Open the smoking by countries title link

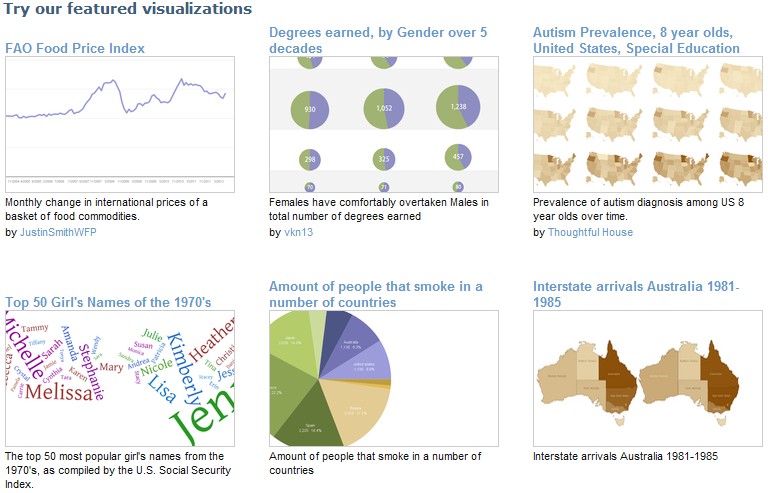pos(375,294)
